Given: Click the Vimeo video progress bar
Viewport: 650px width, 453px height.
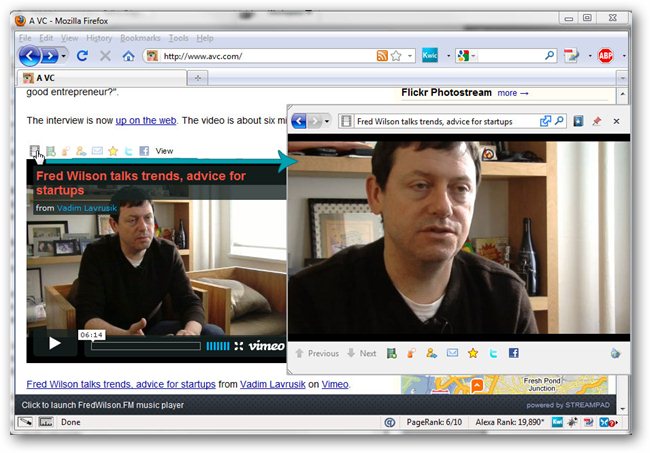Looking at the screenshot, I should tap(146, 346).
